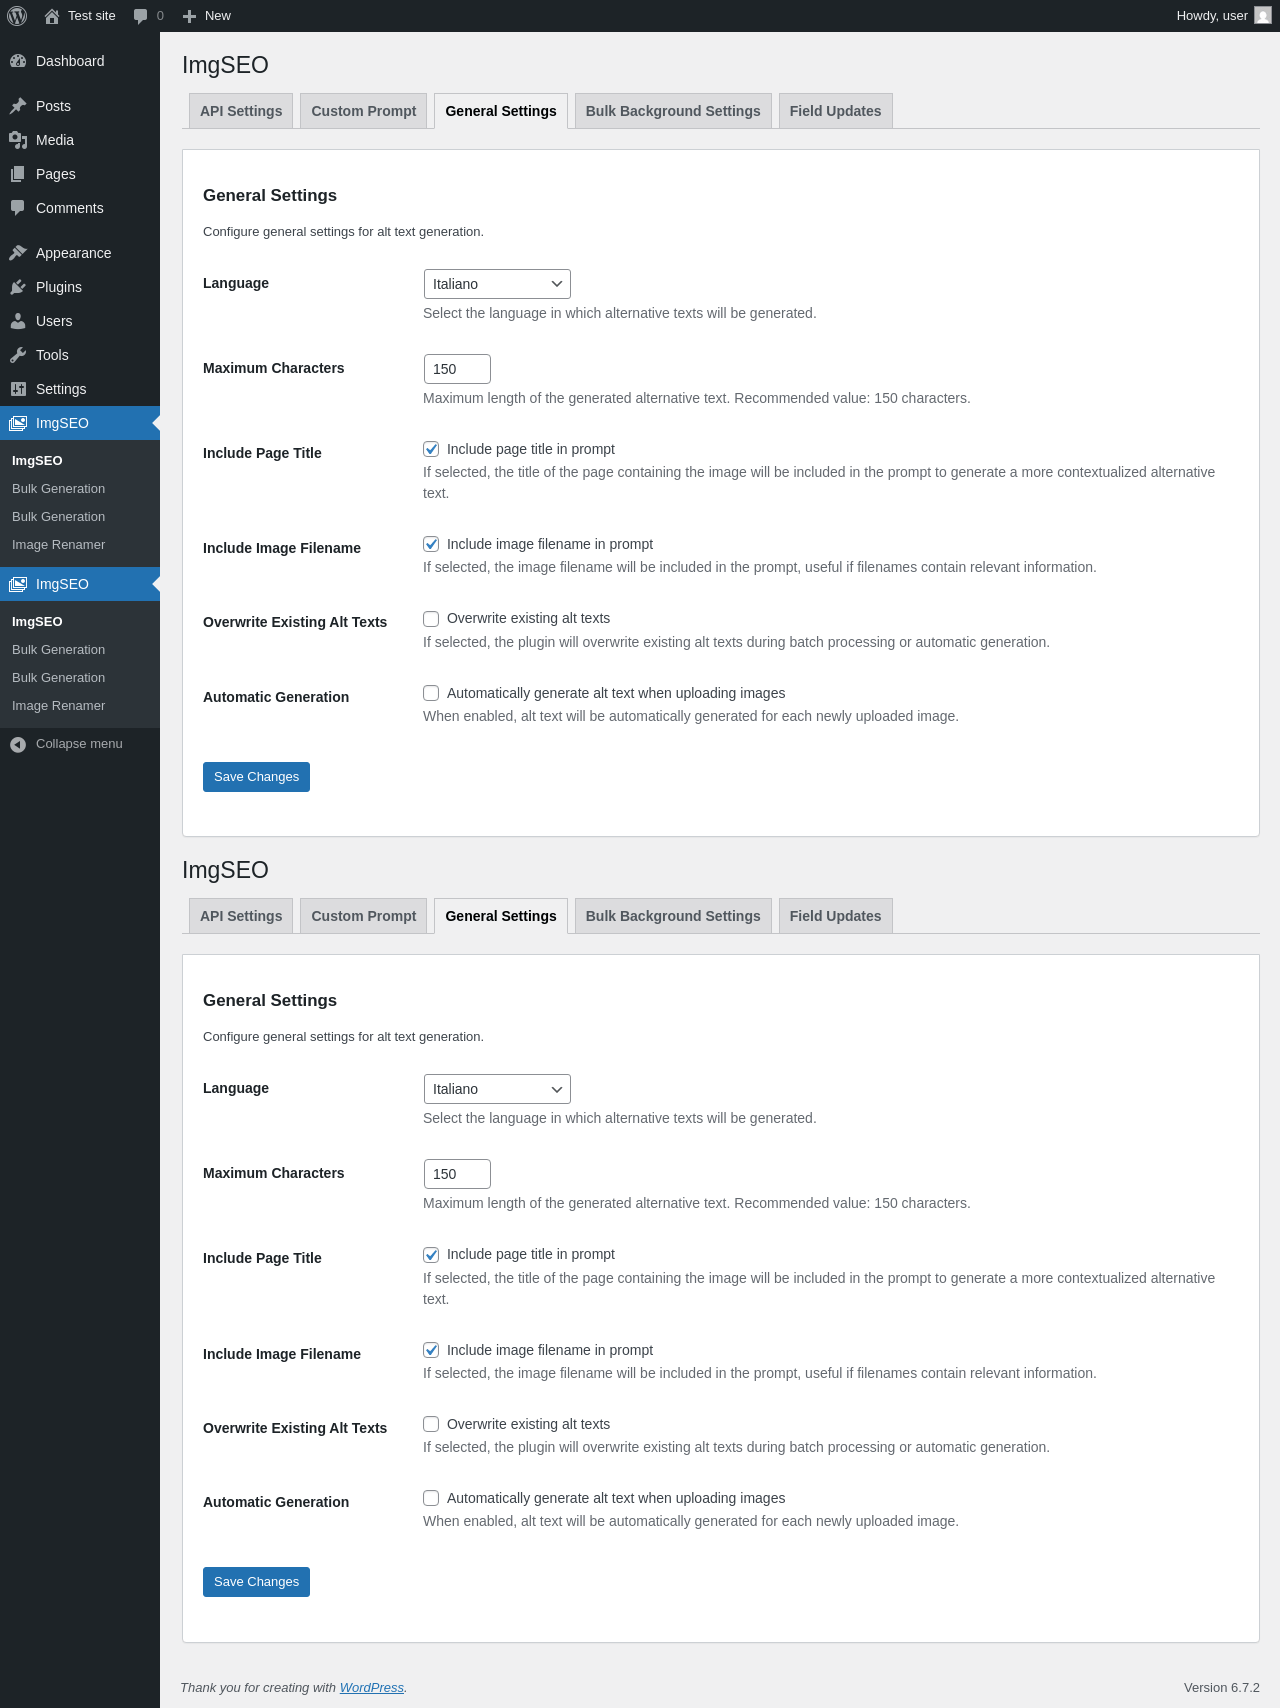This screenshot has height=1708, width=1280.
Task: Toggle Include image filename checkbox in bottom form
Action: click(431, 1350)
